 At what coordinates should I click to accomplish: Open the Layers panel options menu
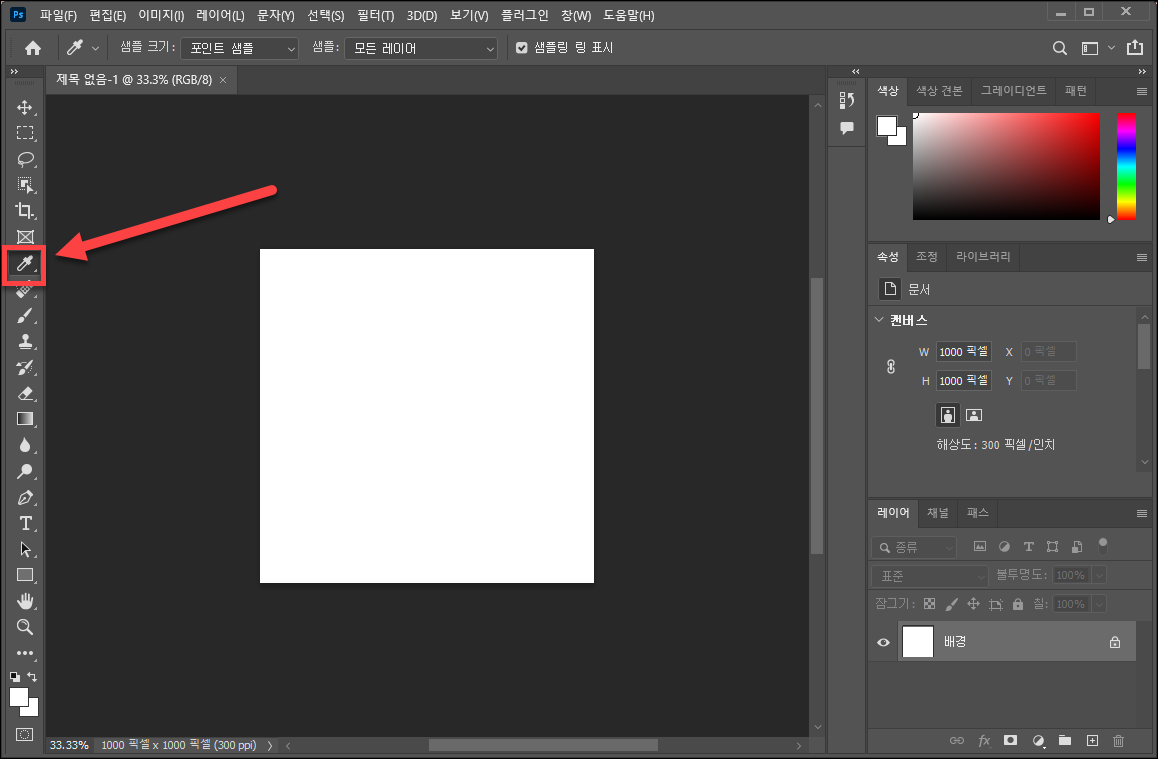click(1142, 513)
